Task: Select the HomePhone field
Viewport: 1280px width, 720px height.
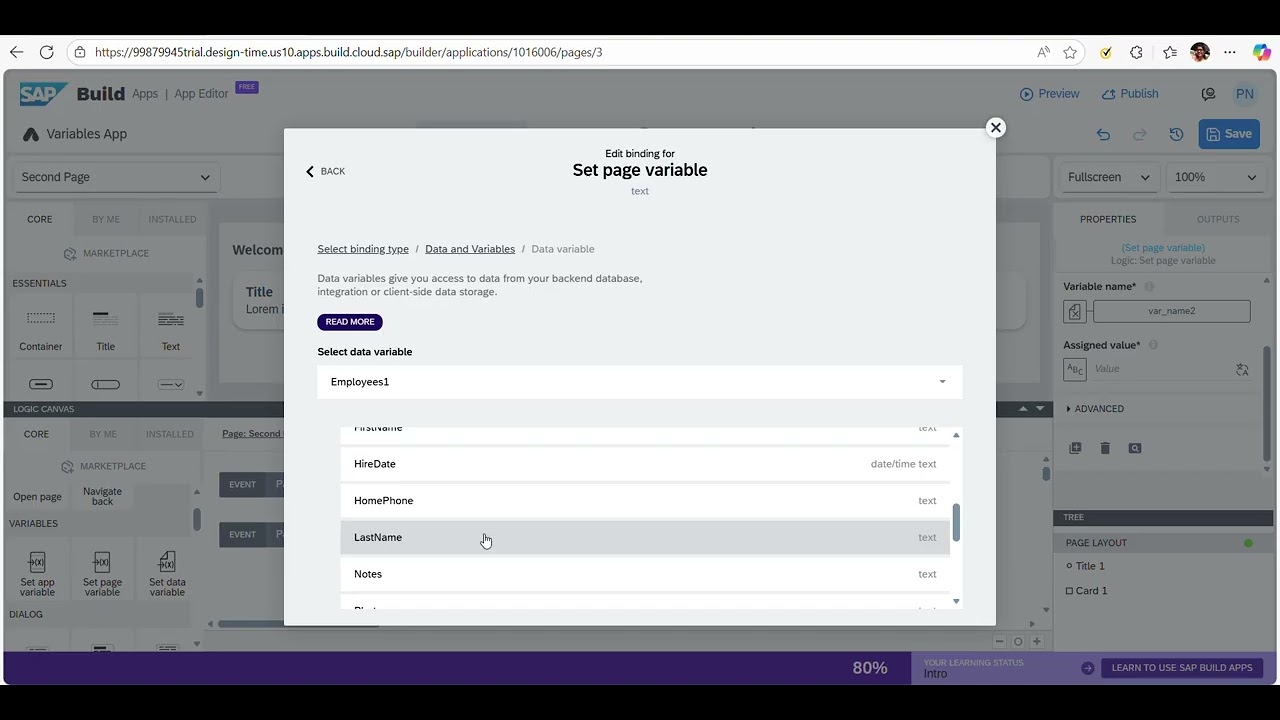Action: pos(645,501)
